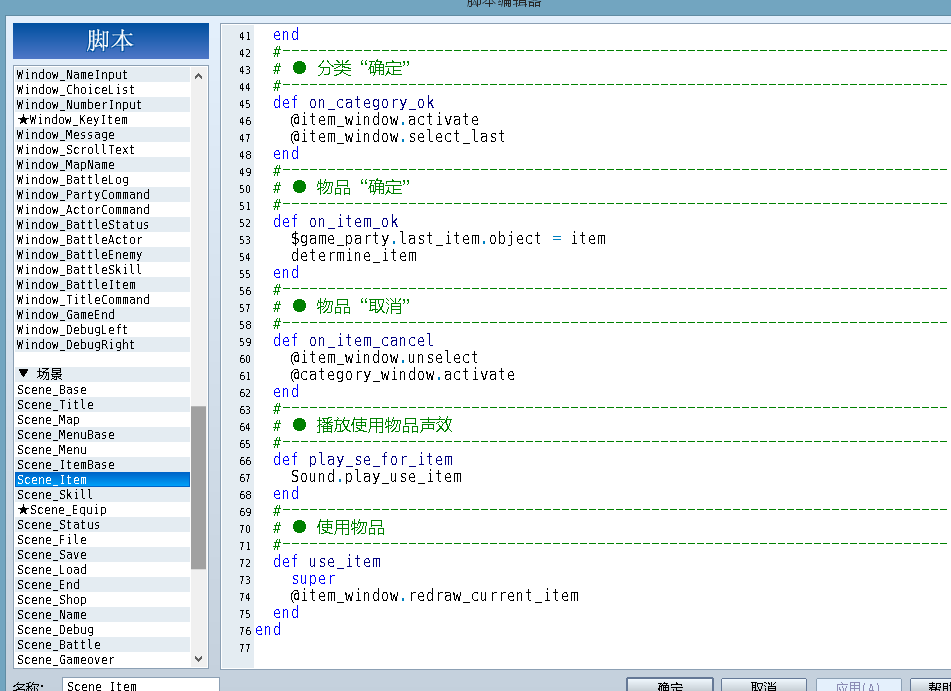This screenshot has height=691, width=951.
Task: Select the ★Window_KeyItem script
Action: [x=102, y=120]
